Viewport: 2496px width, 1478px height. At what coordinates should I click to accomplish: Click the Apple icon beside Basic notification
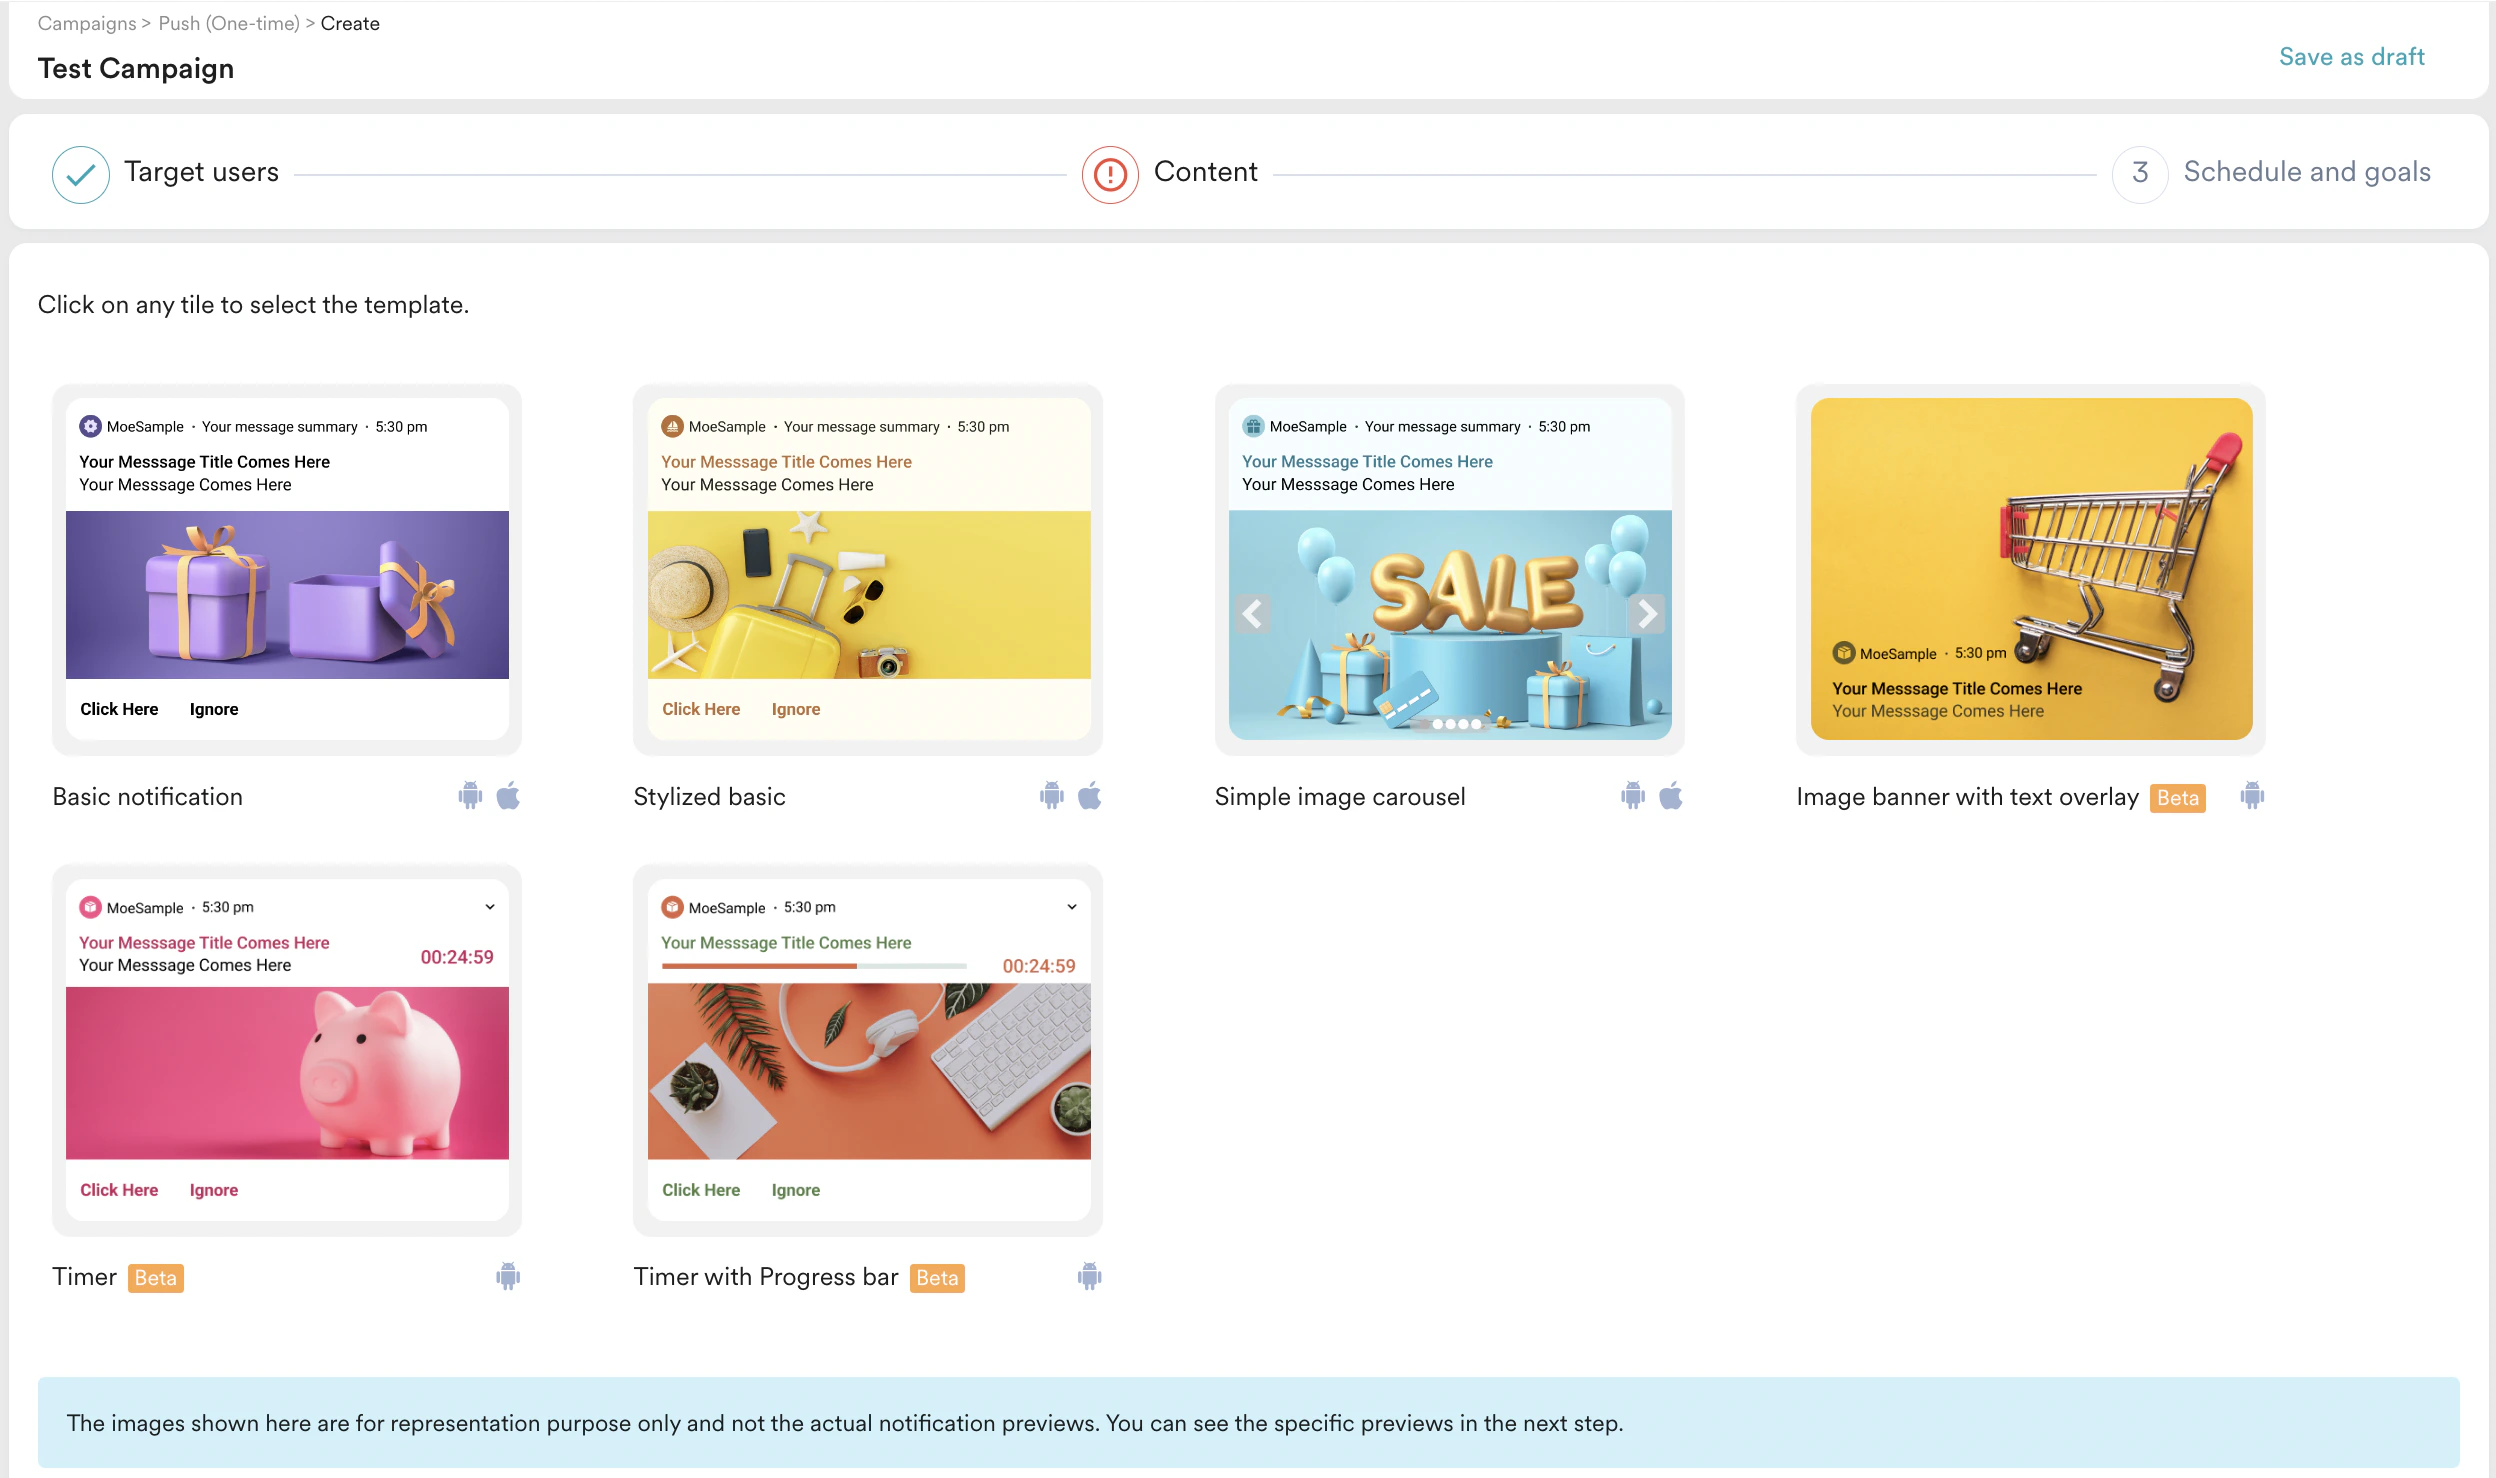[508, 796]
